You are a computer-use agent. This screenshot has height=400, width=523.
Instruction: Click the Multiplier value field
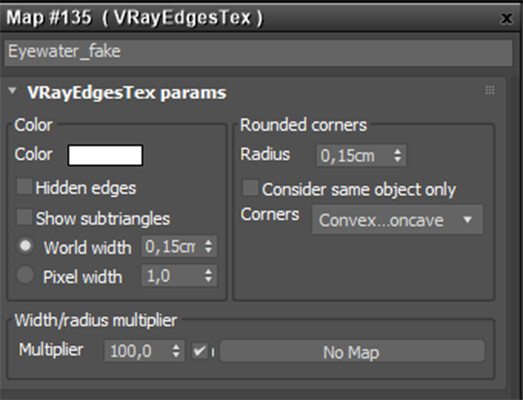[x=137, y=351]
